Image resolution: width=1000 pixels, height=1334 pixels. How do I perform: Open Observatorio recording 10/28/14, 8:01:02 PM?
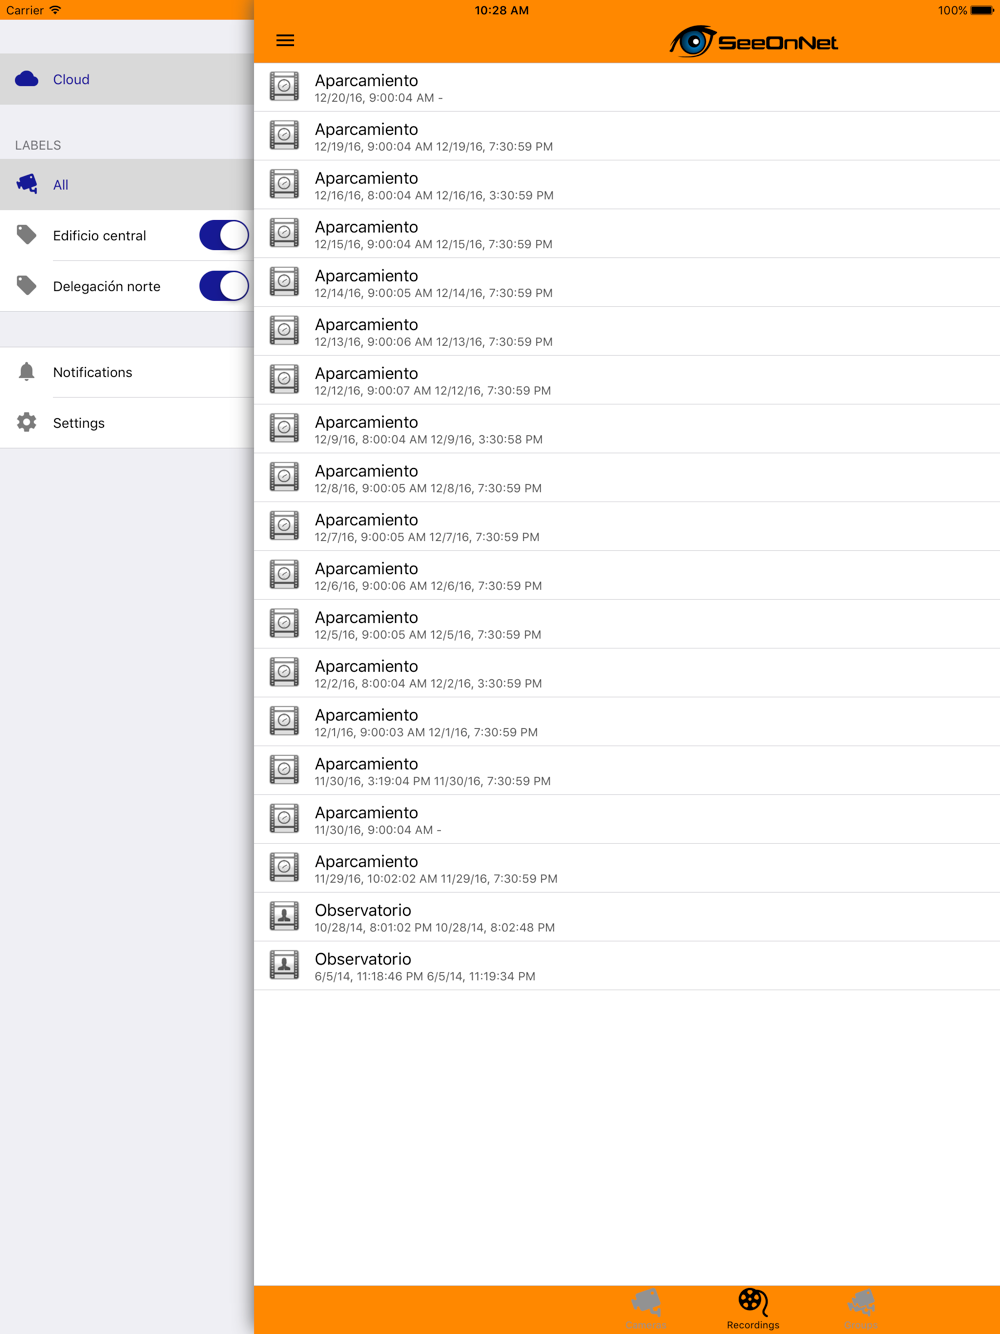(627, 917)
